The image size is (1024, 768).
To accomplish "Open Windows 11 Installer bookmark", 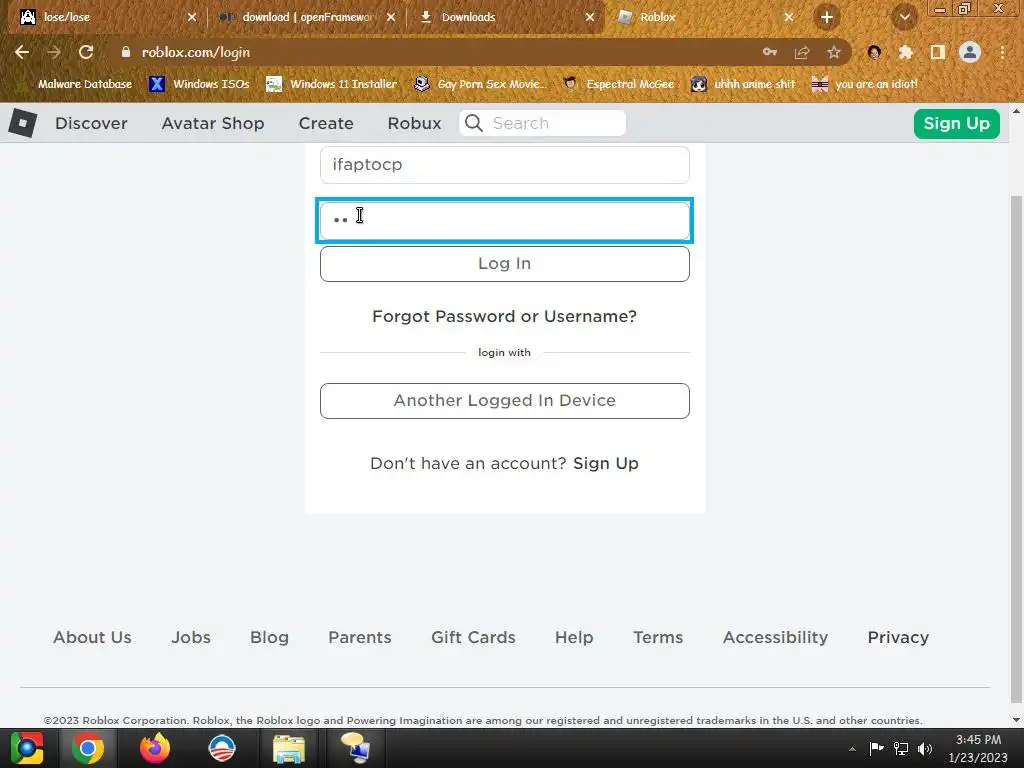I will [332, 84].
